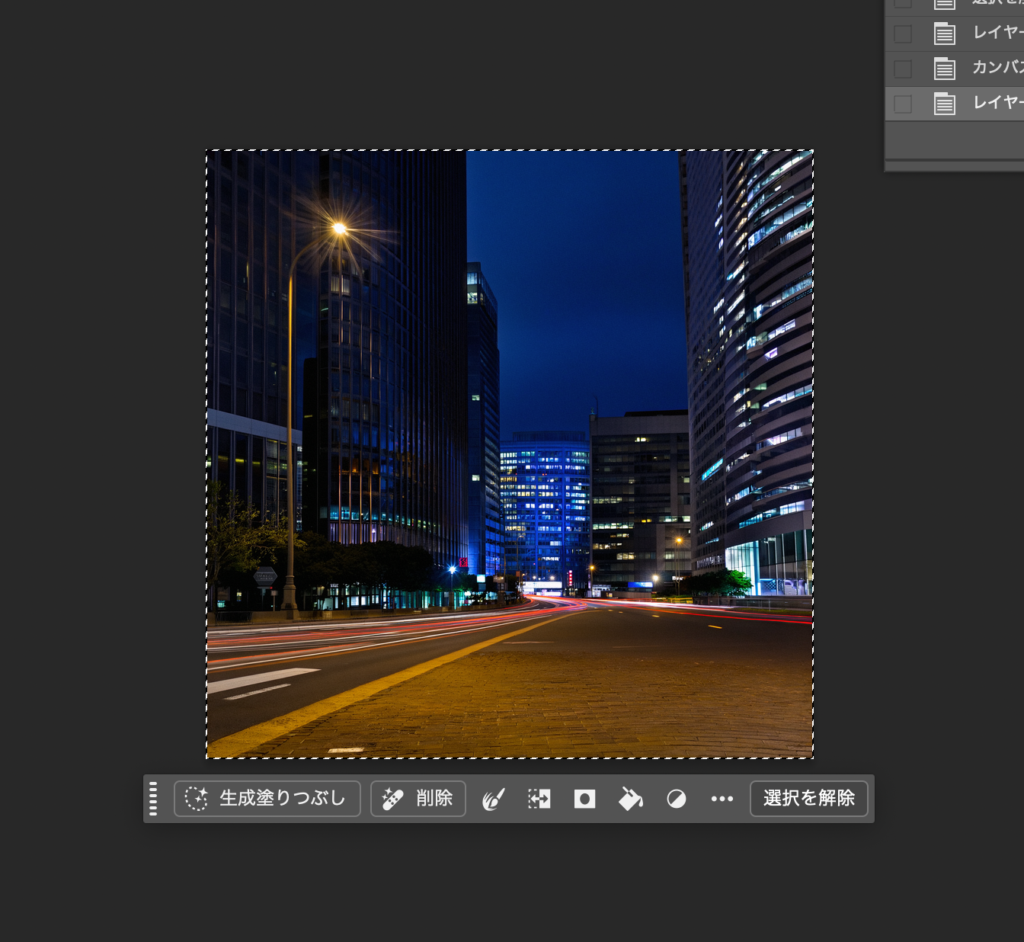The width and height of the screenshot is (1024, 942).
Task: Click the half-circle adjustment layer icon
Action: coord(676,799)
